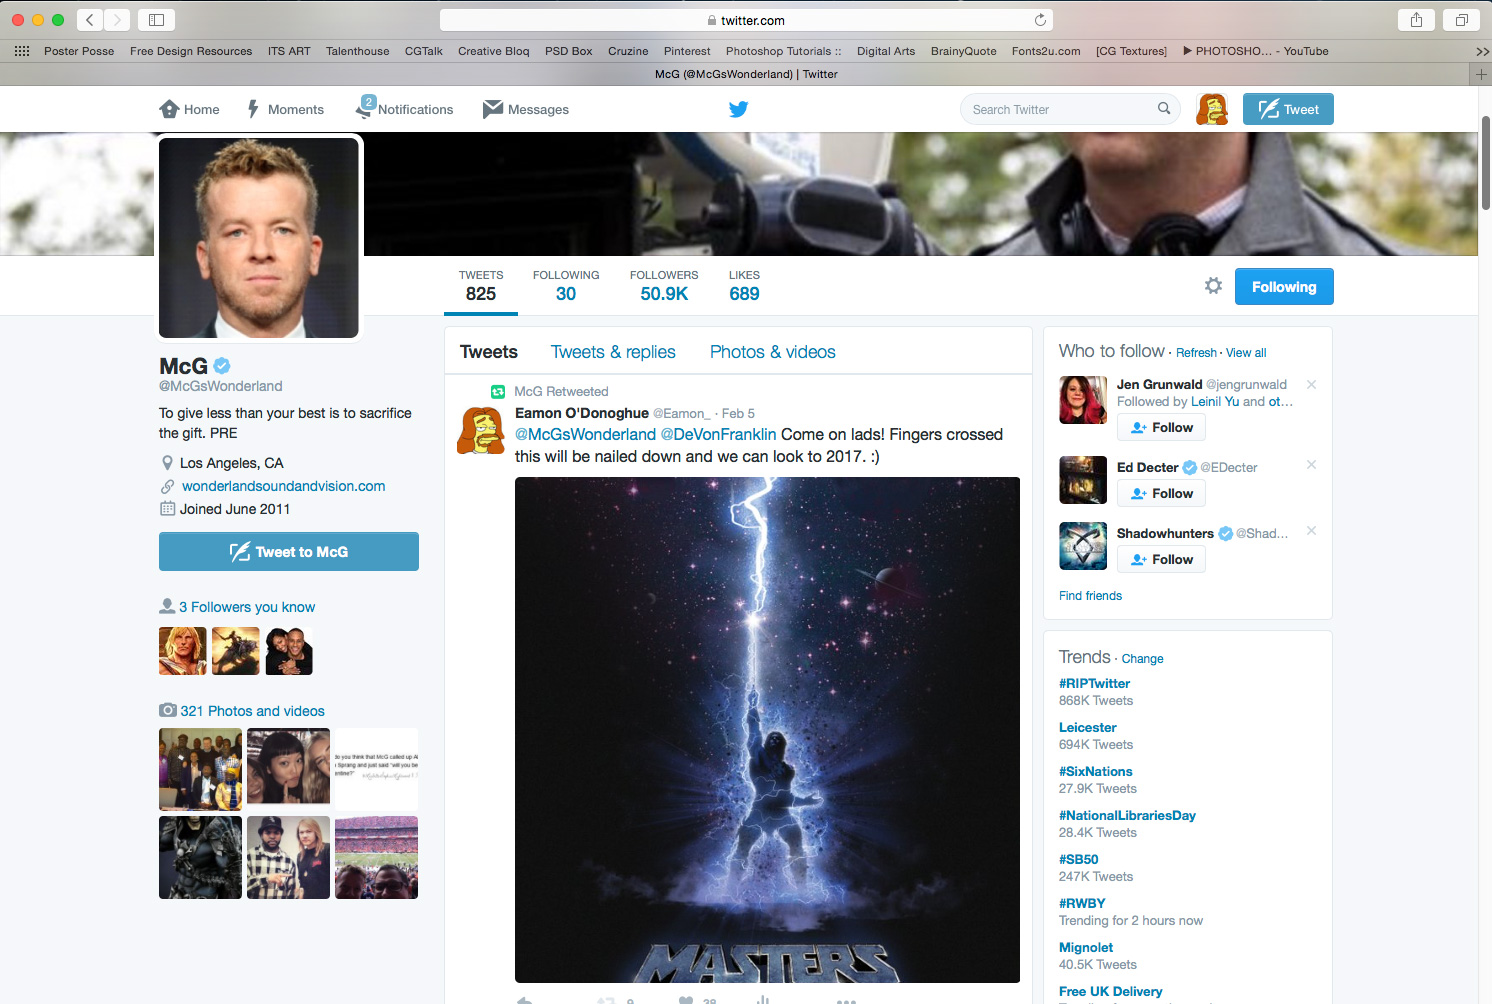Open 3 Followers you know link
This screenshot has height=1004, width=1492.
pyautogui.click(x=247, y=607)
